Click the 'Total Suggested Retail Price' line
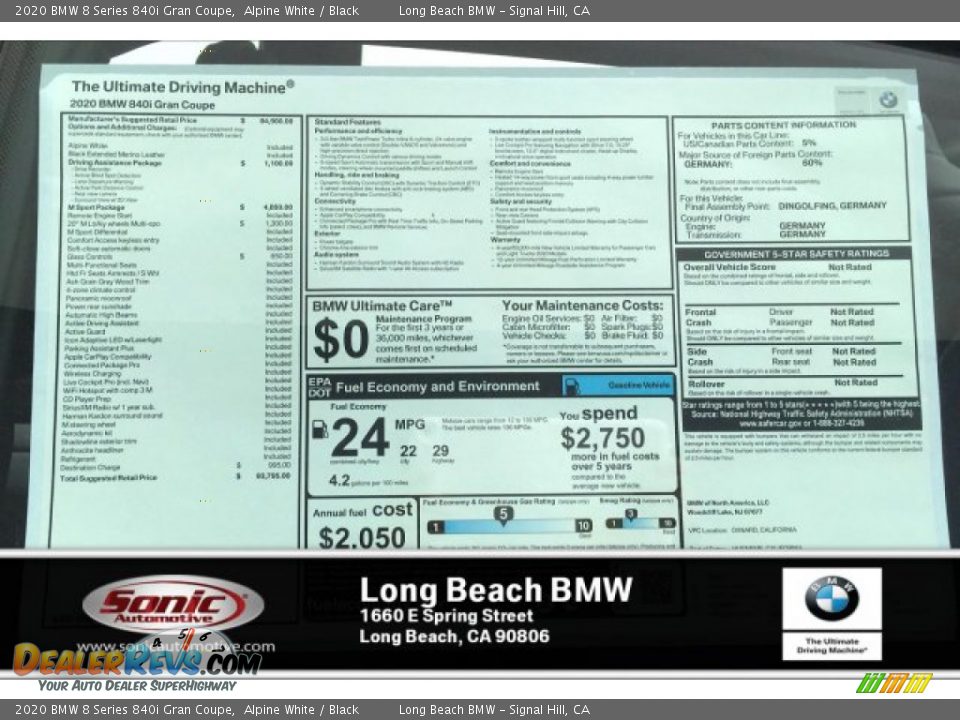The width and height of the screenshot is (960, 720). pos(176,477)
